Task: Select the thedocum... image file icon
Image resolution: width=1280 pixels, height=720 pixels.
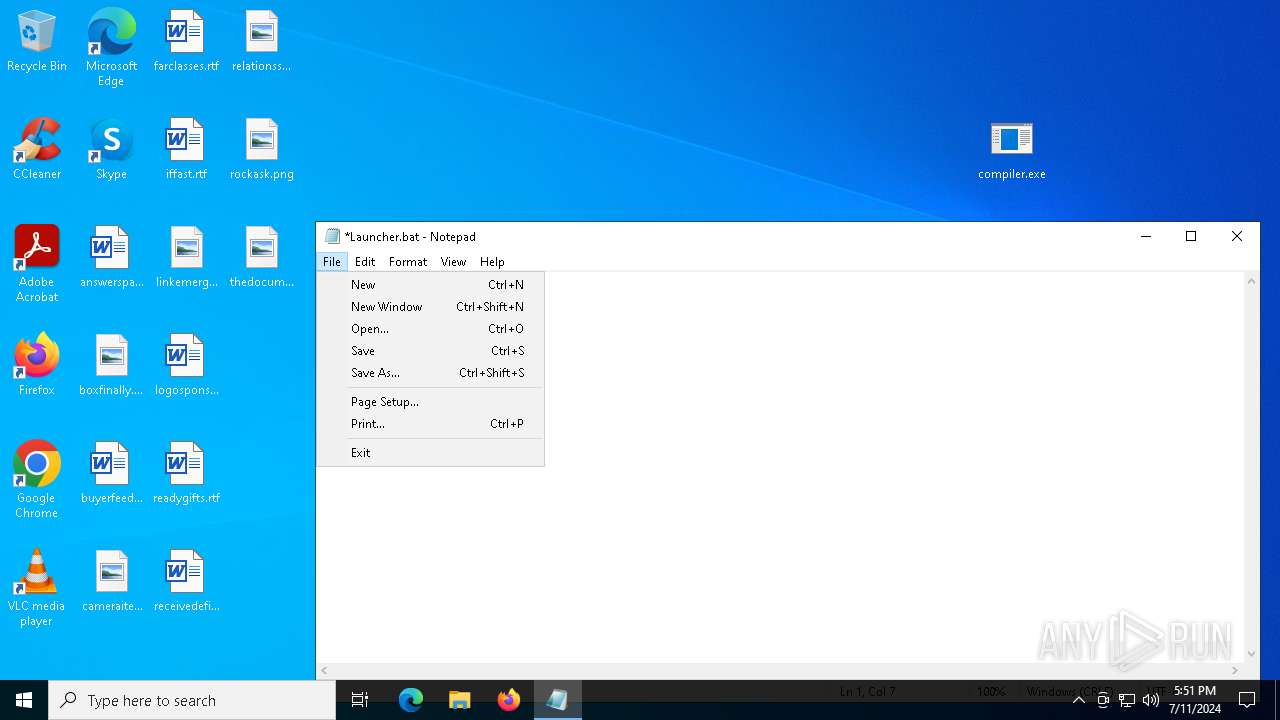Action: tap(261, 258)
